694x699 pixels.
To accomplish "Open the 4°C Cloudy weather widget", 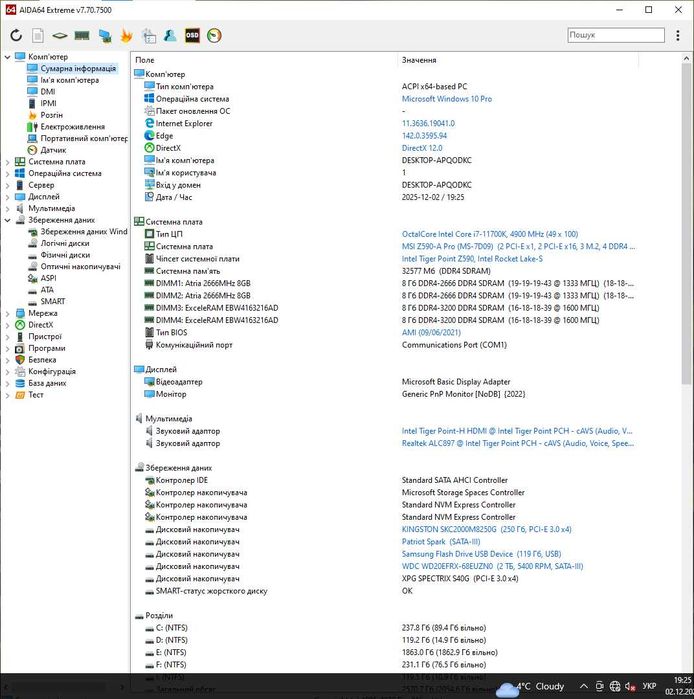I will coord(530,687).
